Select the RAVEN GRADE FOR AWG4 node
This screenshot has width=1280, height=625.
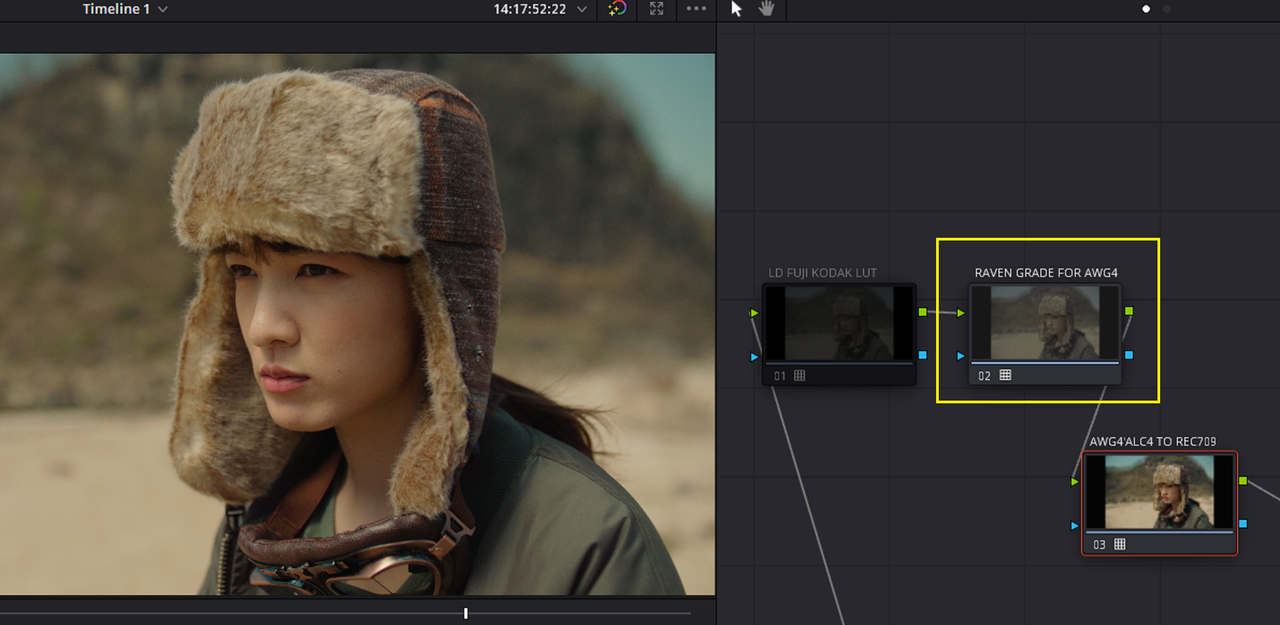pos(1045,334)
